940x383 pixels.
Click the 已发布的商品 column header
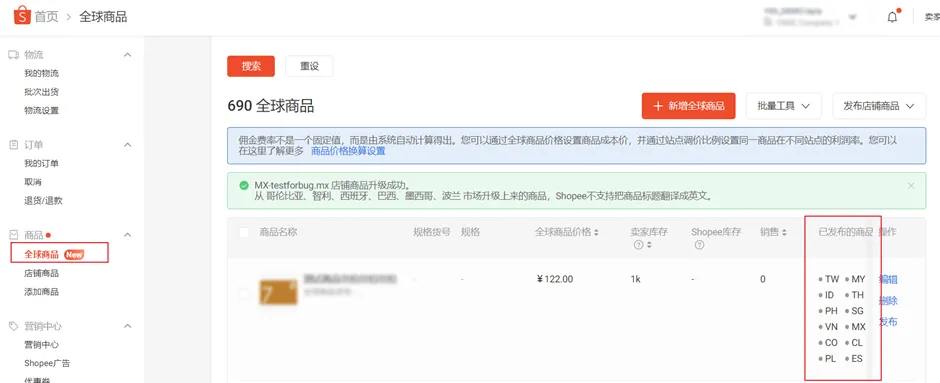[x=846, y=232]
